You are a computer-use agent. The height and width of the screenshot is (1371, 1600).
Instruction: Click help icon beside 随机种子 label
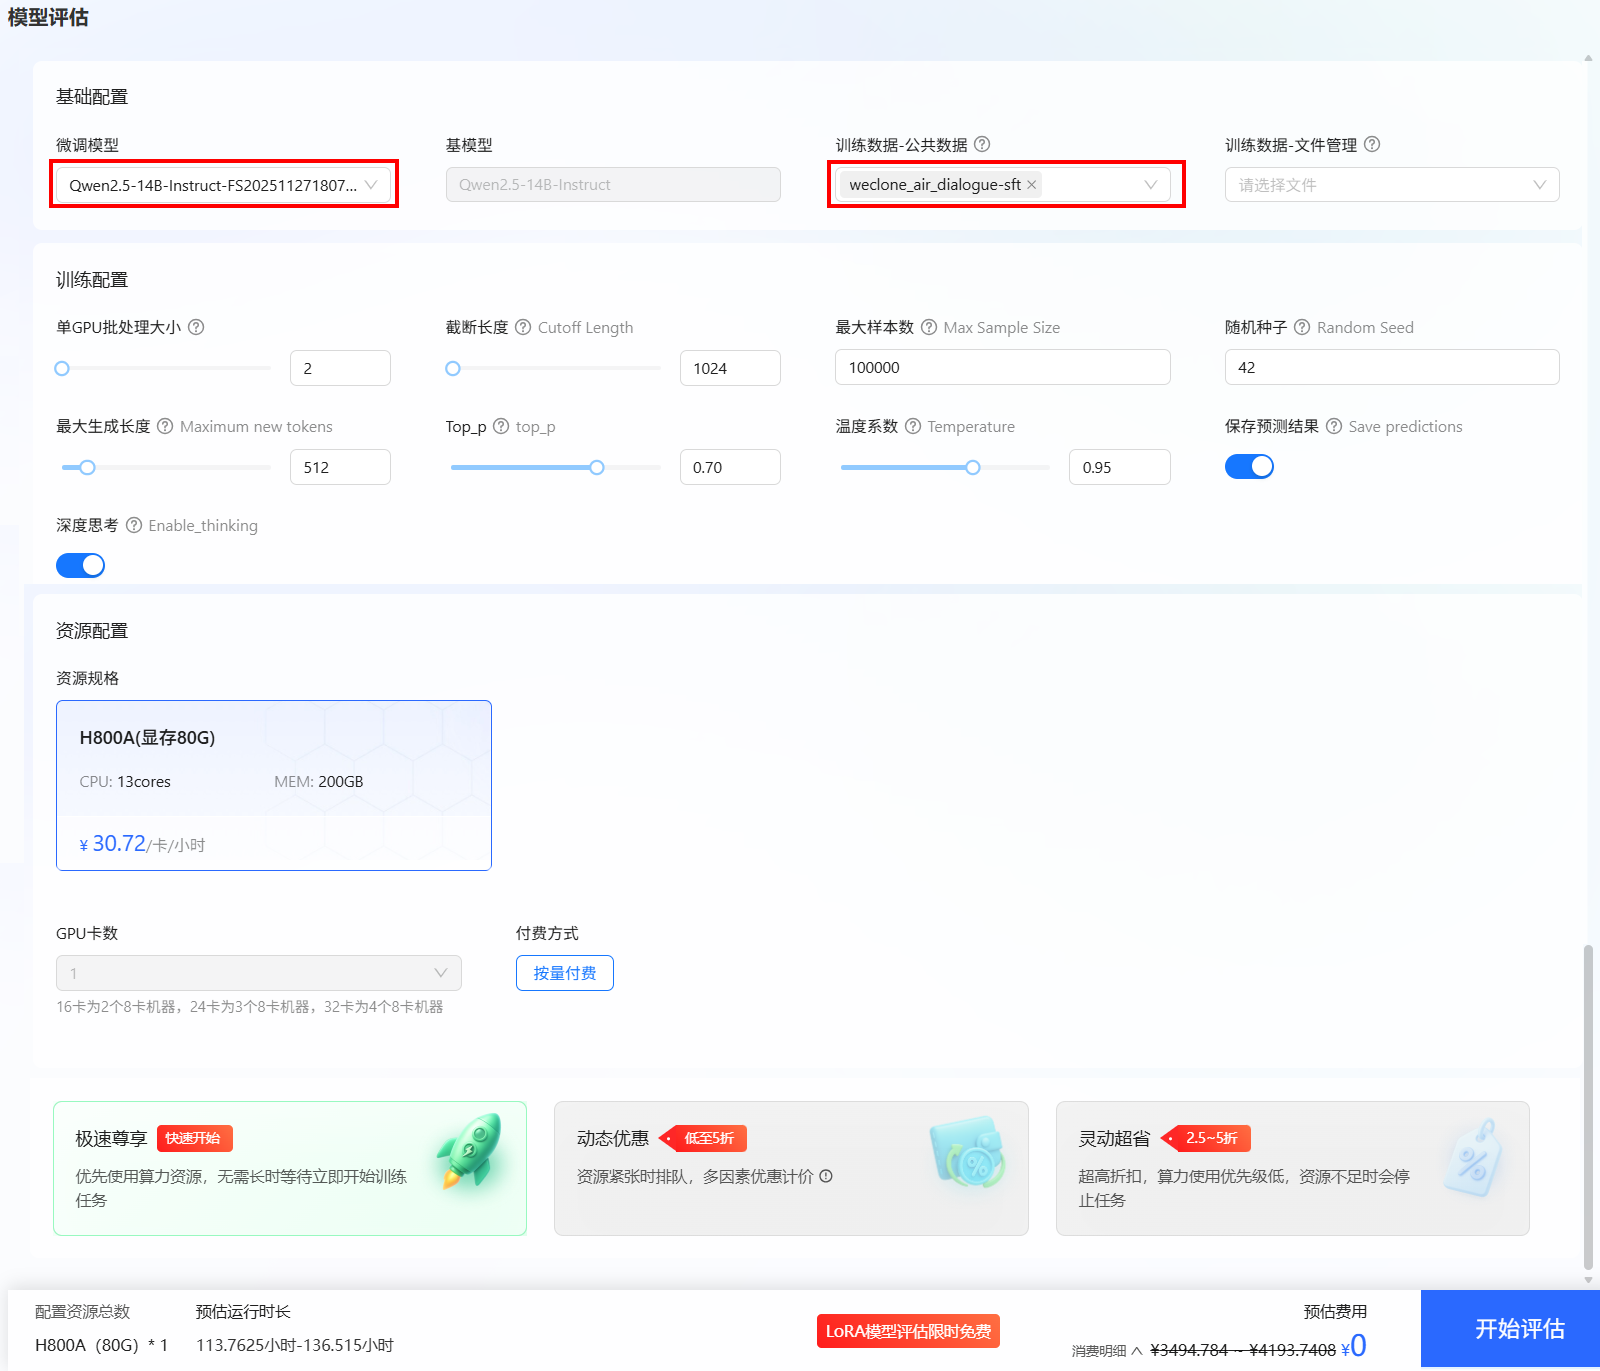pyautogui.click(x=1302, y=327)
